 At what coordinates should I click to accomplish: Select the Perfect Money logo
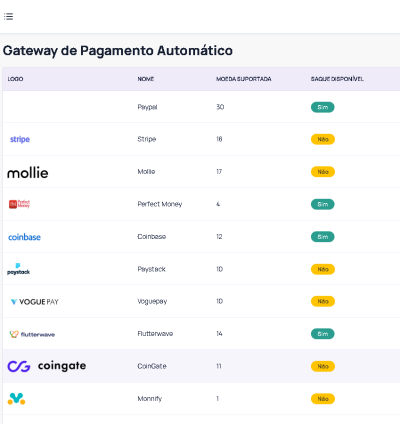click(19, 204)
